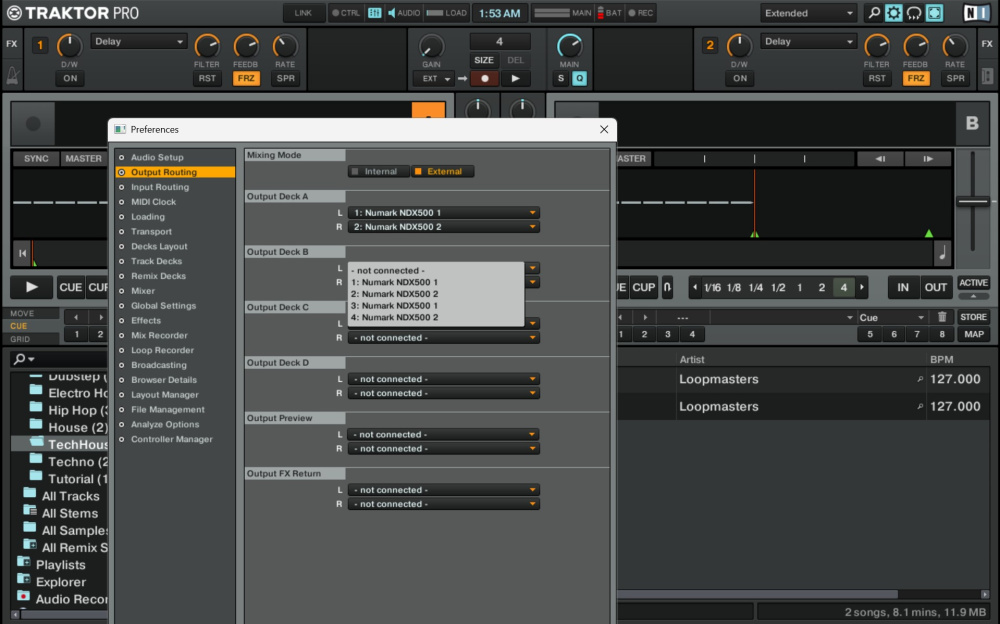Open Output Preview left channel dropdown
1000x624 pixels.
[x=444, y=435]
